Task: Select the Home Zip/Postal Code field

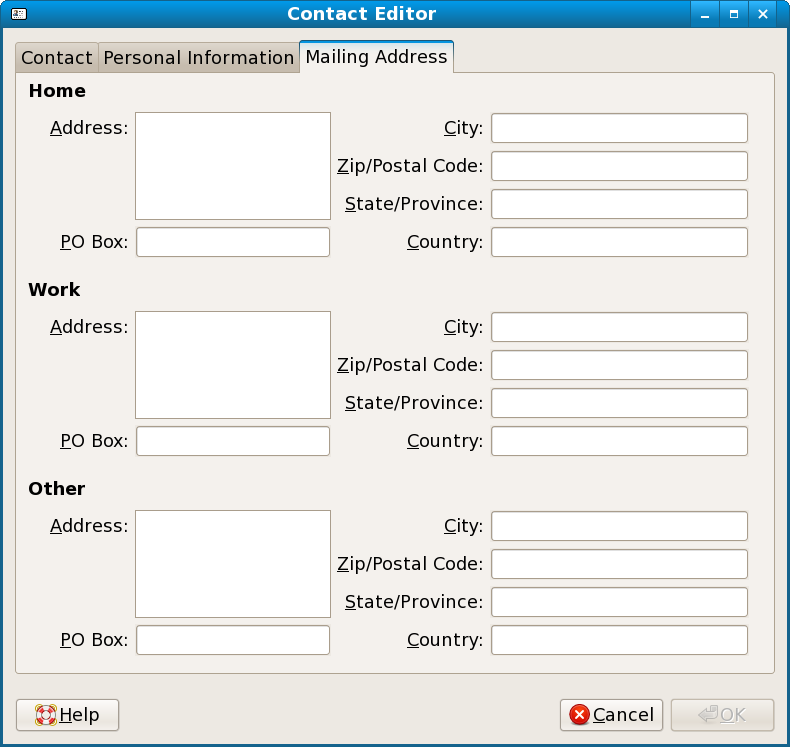Action: click(619, 166)
